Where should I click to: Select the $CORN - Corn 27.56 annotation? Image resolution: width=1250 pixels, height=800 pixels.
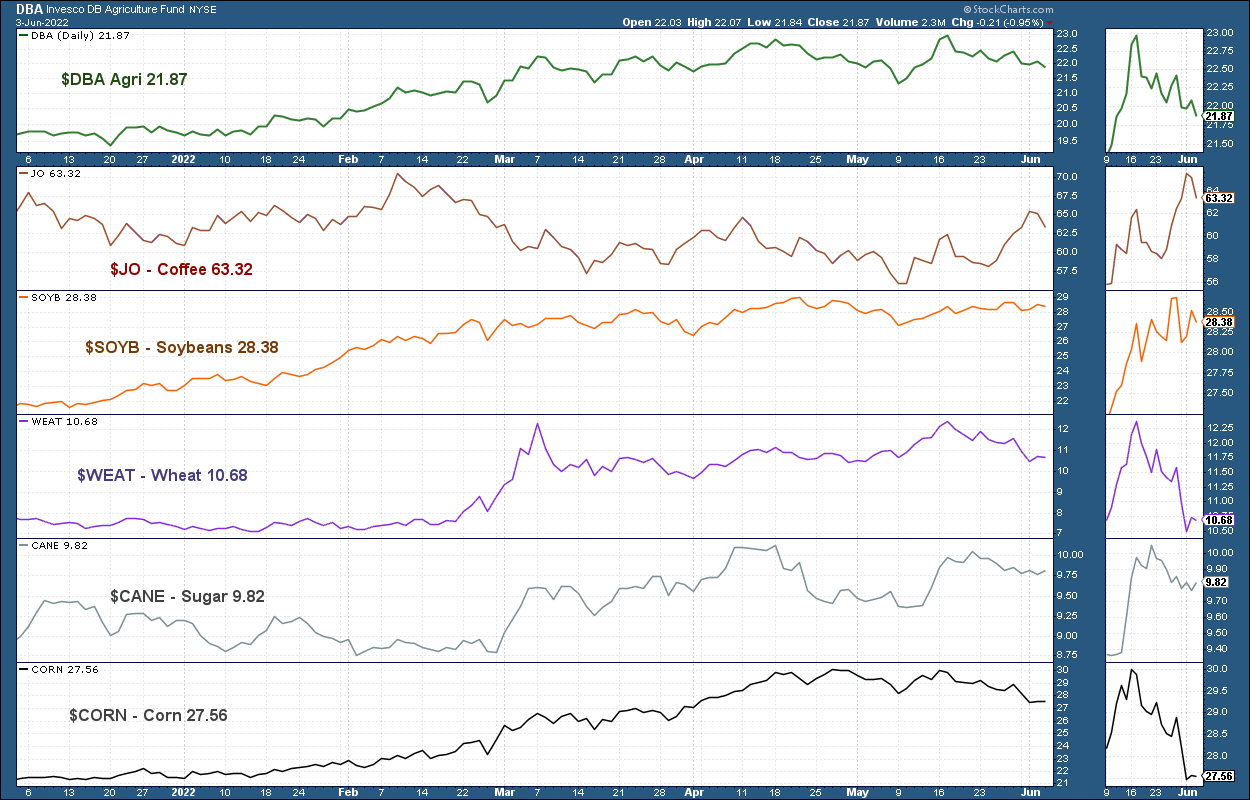tap(149, 715)
